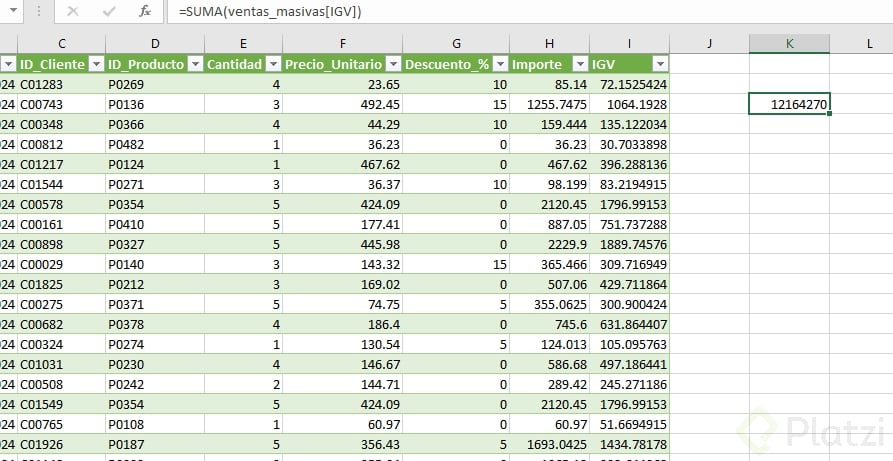This screenshot has height=461, width=893.
Task: Confirm the formula with the checkmark icon
Action: [x=109, y=11]
